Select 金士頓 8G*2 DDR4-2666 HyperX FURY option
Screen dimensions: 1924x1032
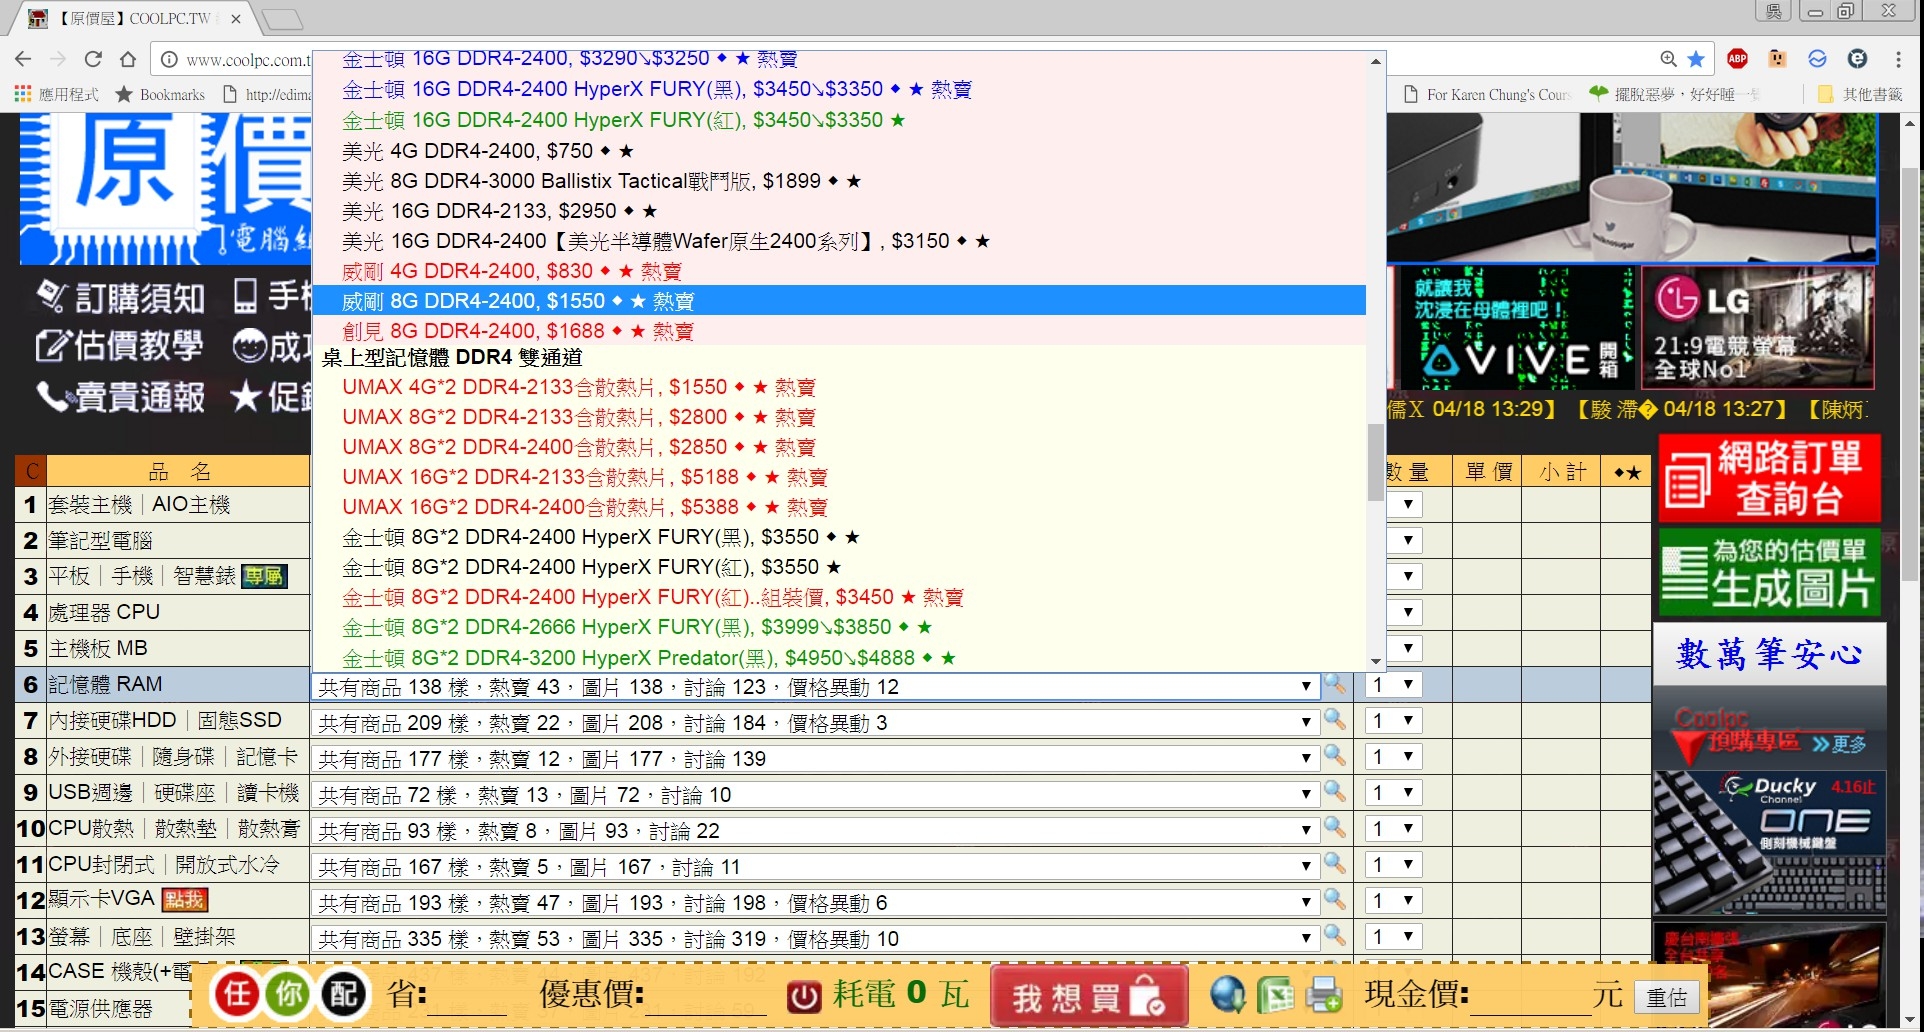[839, 627]
